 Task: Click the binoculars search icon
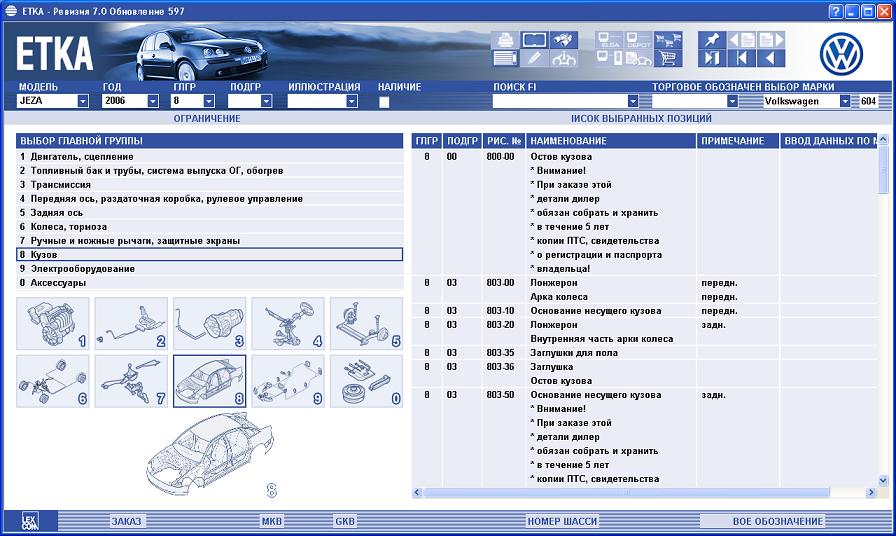pyautogui.click(x=563, y=40)
